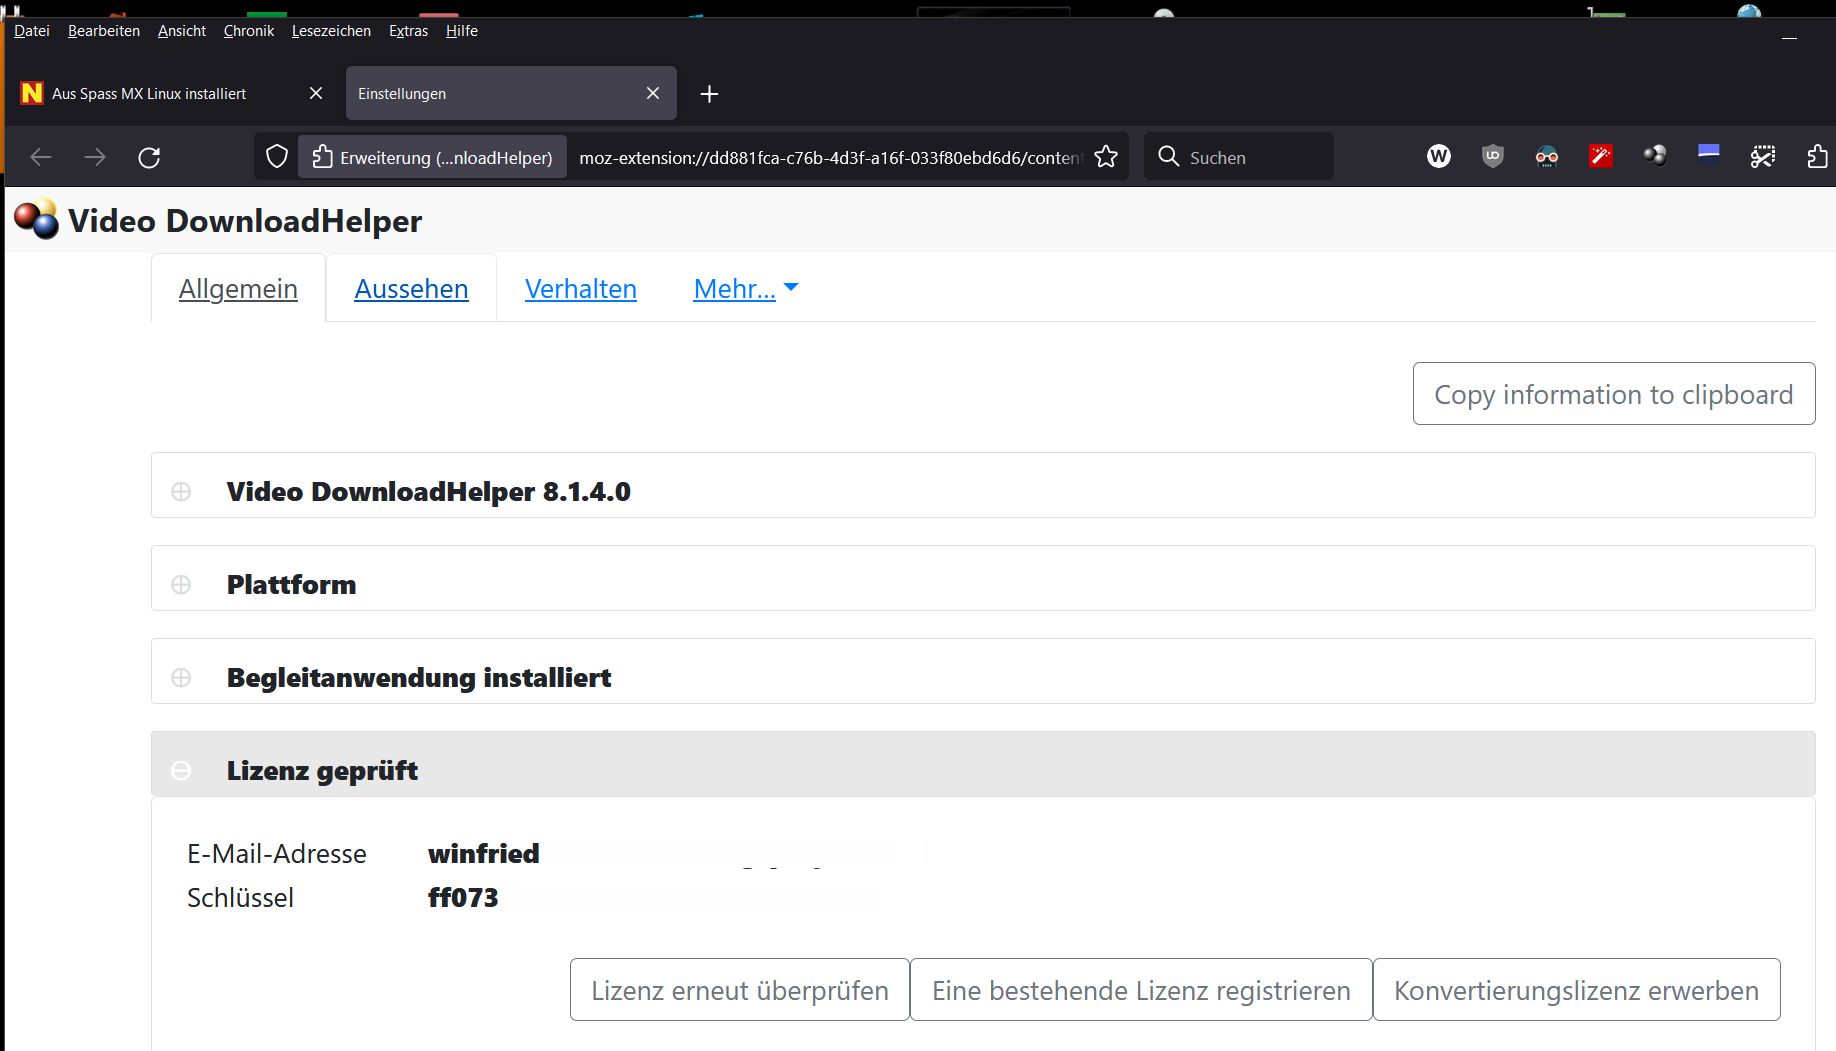Click the ff073 key value
This screenshot has width=1836, height=1051.
pos(463,897)
